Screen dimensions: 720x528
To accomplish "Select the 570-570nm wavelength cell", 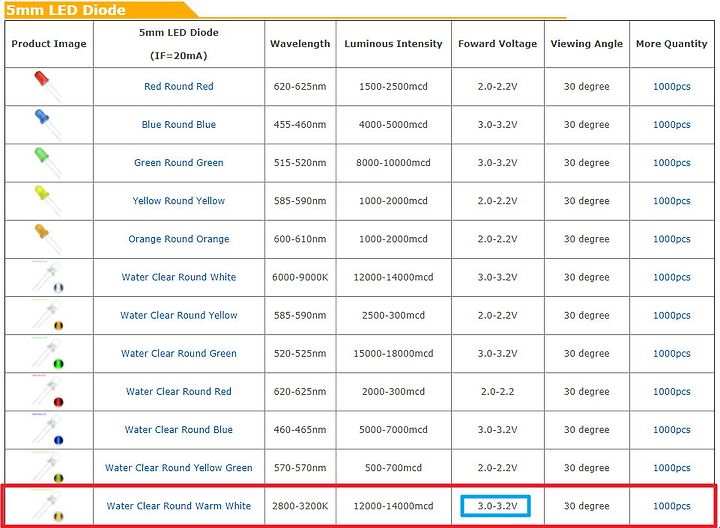I will click(300, 467).
